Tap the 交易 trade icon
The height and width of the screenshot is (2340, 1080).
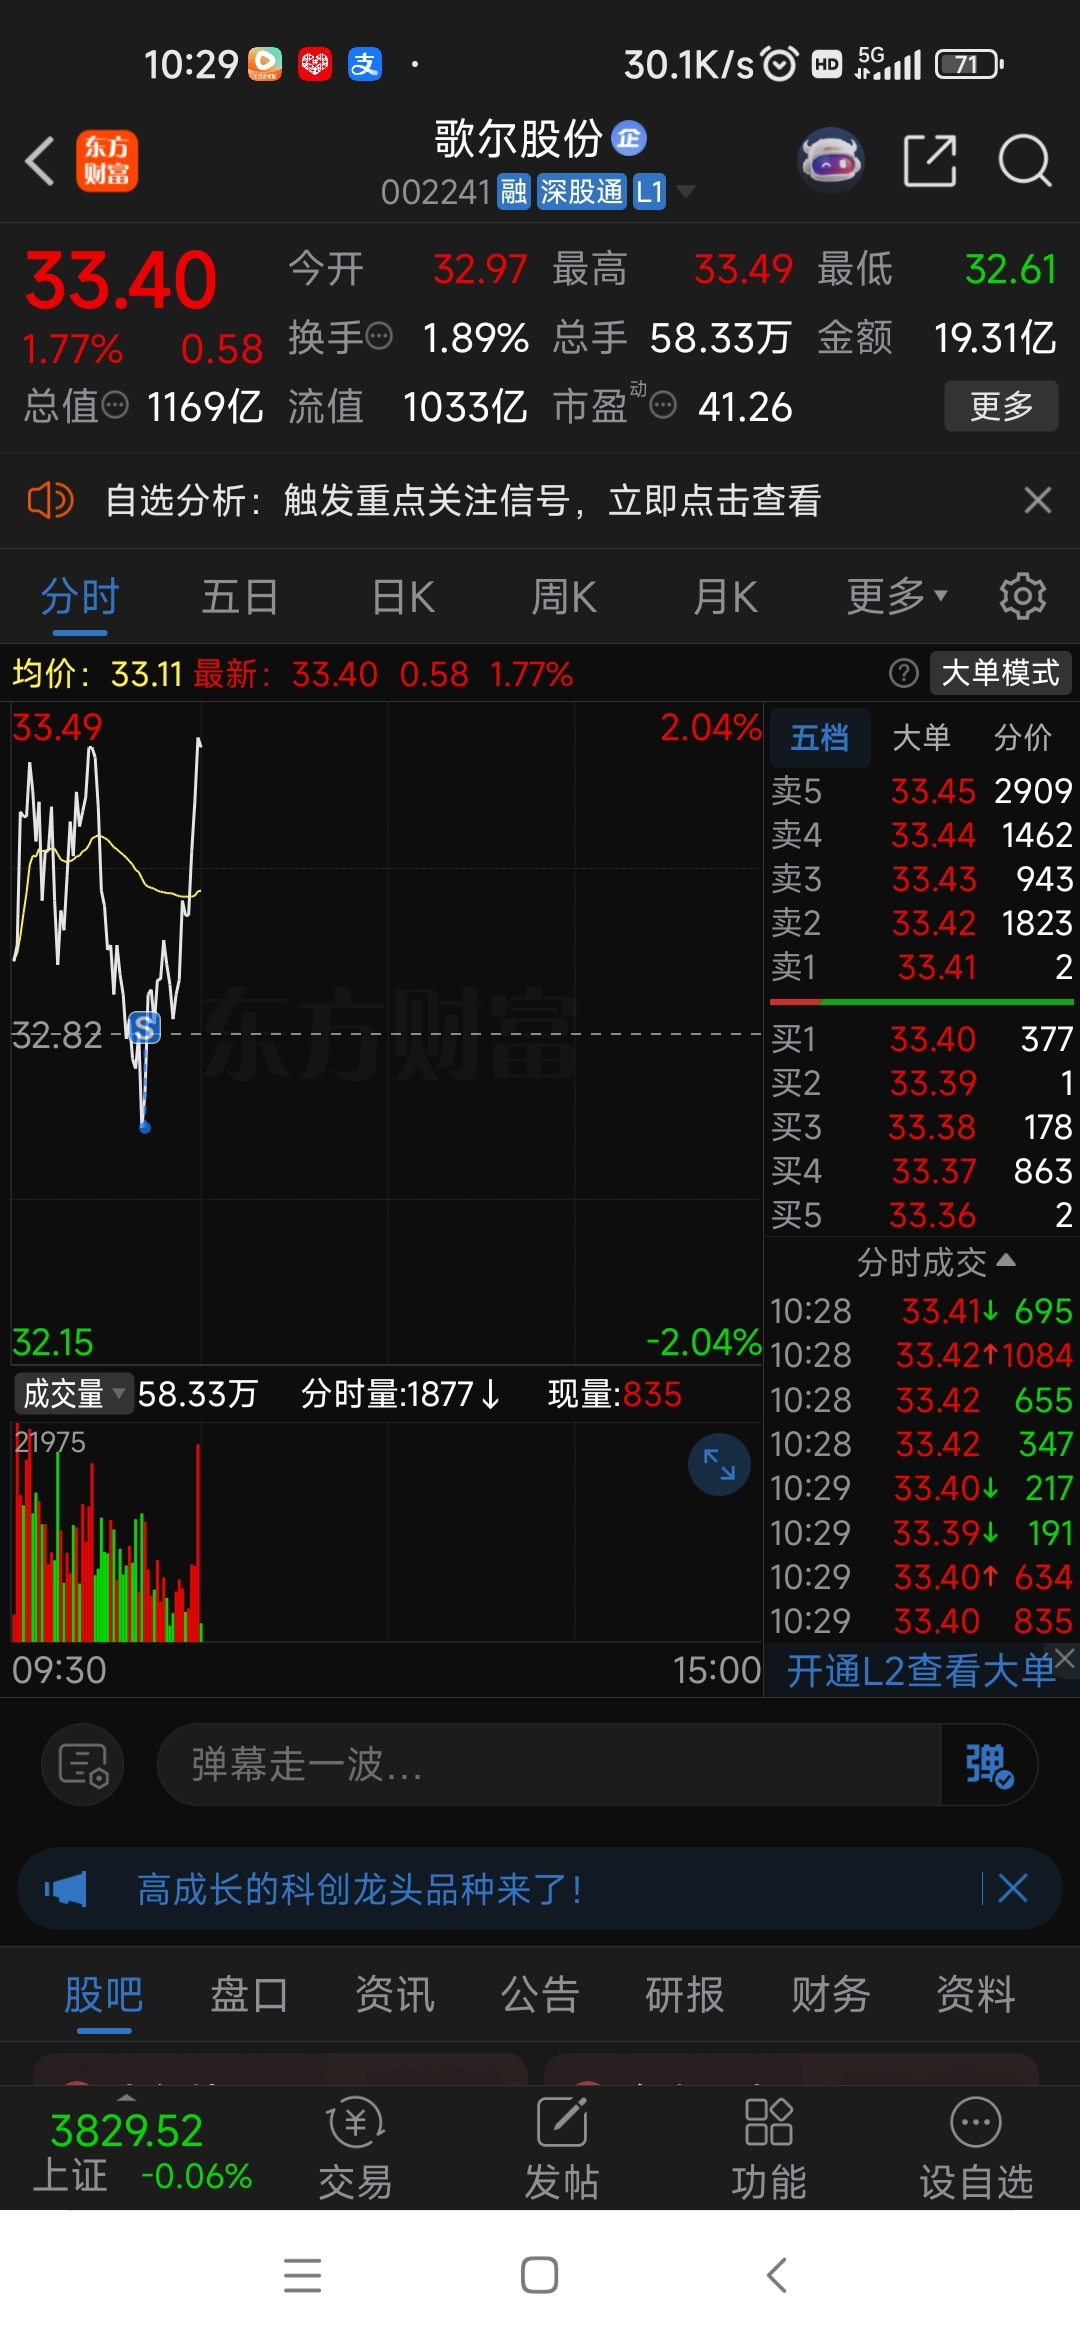[x=355, y=2148]
